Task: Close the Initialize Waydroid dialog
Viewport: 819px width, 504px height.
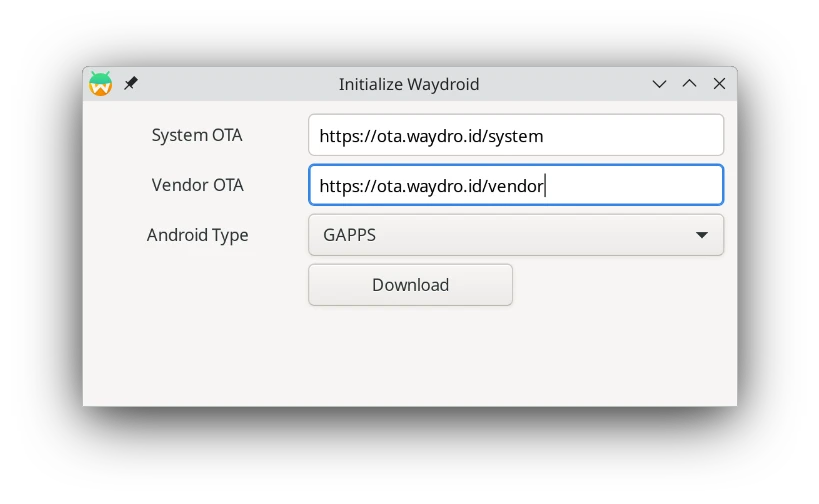Action: [x=719, y=84]
